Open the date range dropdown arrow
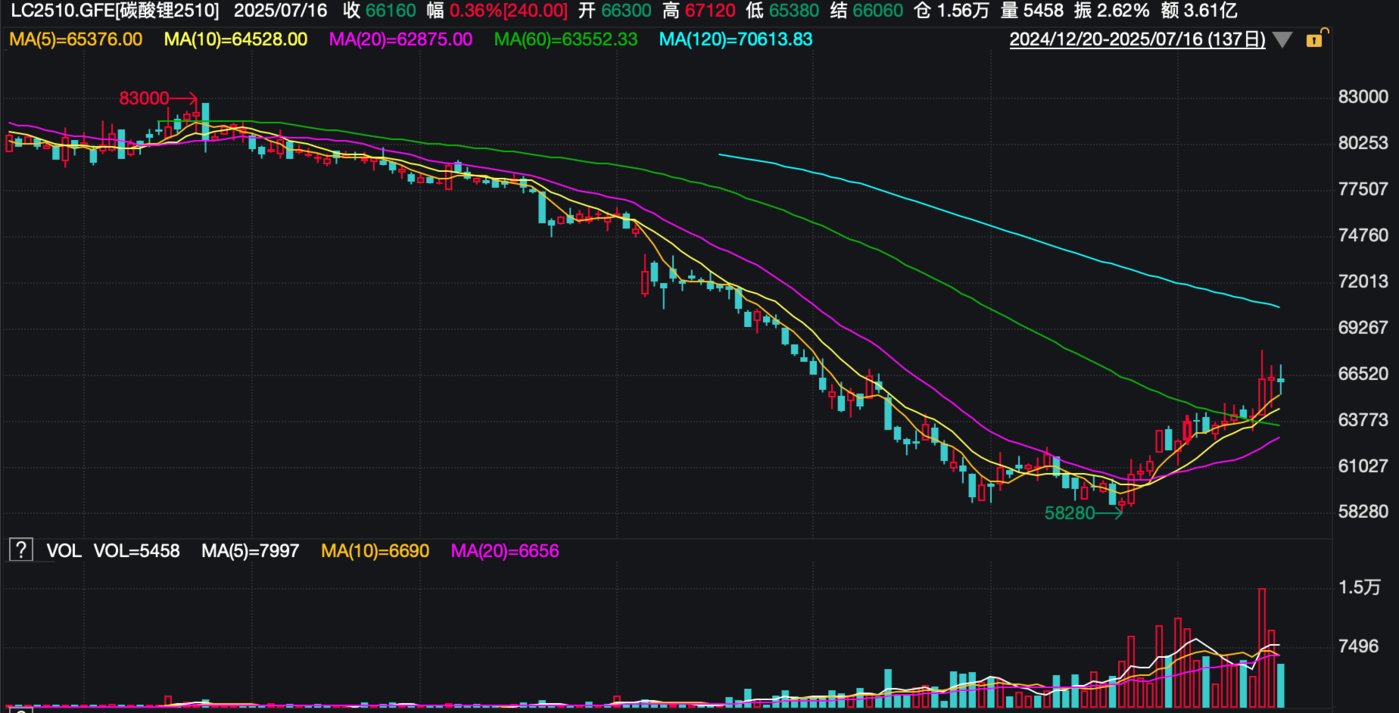The image size is (1399, 713). [1283, 40]
